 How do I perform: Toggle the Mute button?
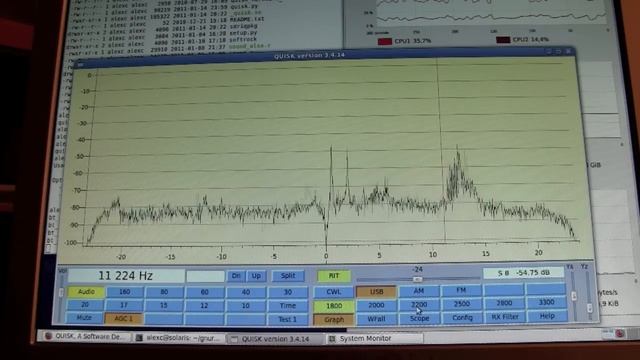click(x=84, y=318)
